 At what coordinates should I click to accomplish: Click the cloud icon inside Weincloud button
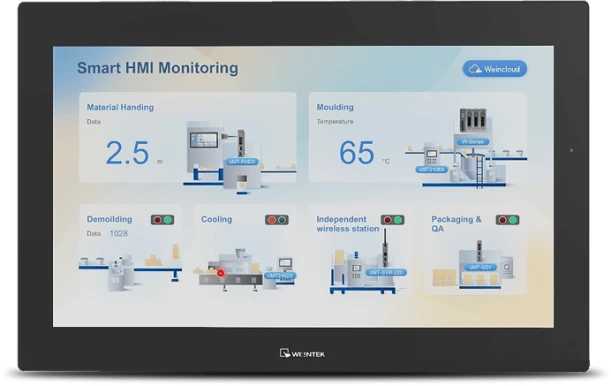pyautogui.click(x=475, y=69)
